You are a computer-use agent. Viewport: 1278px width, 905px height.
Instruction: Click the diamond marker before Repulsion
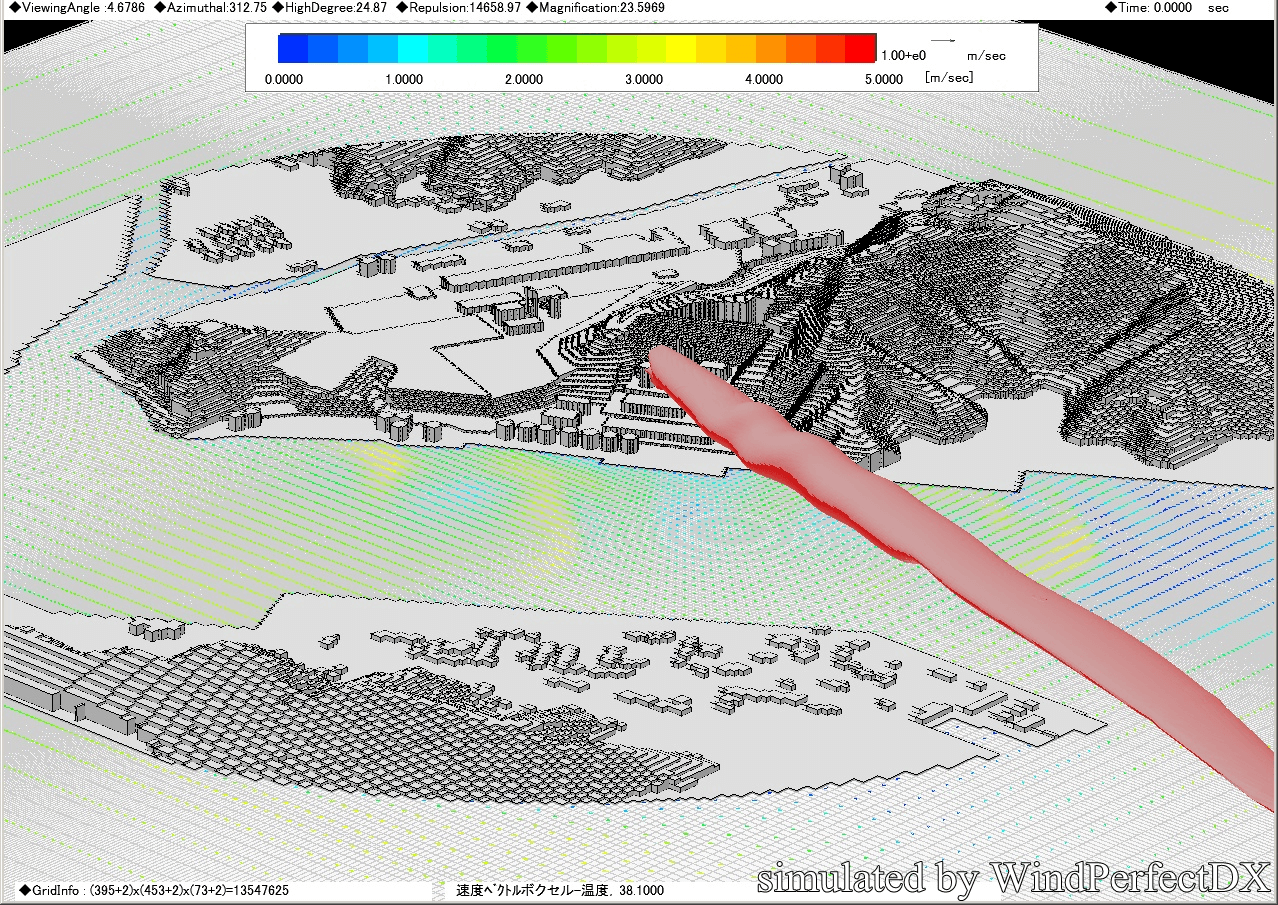click(x=403, y=8)
